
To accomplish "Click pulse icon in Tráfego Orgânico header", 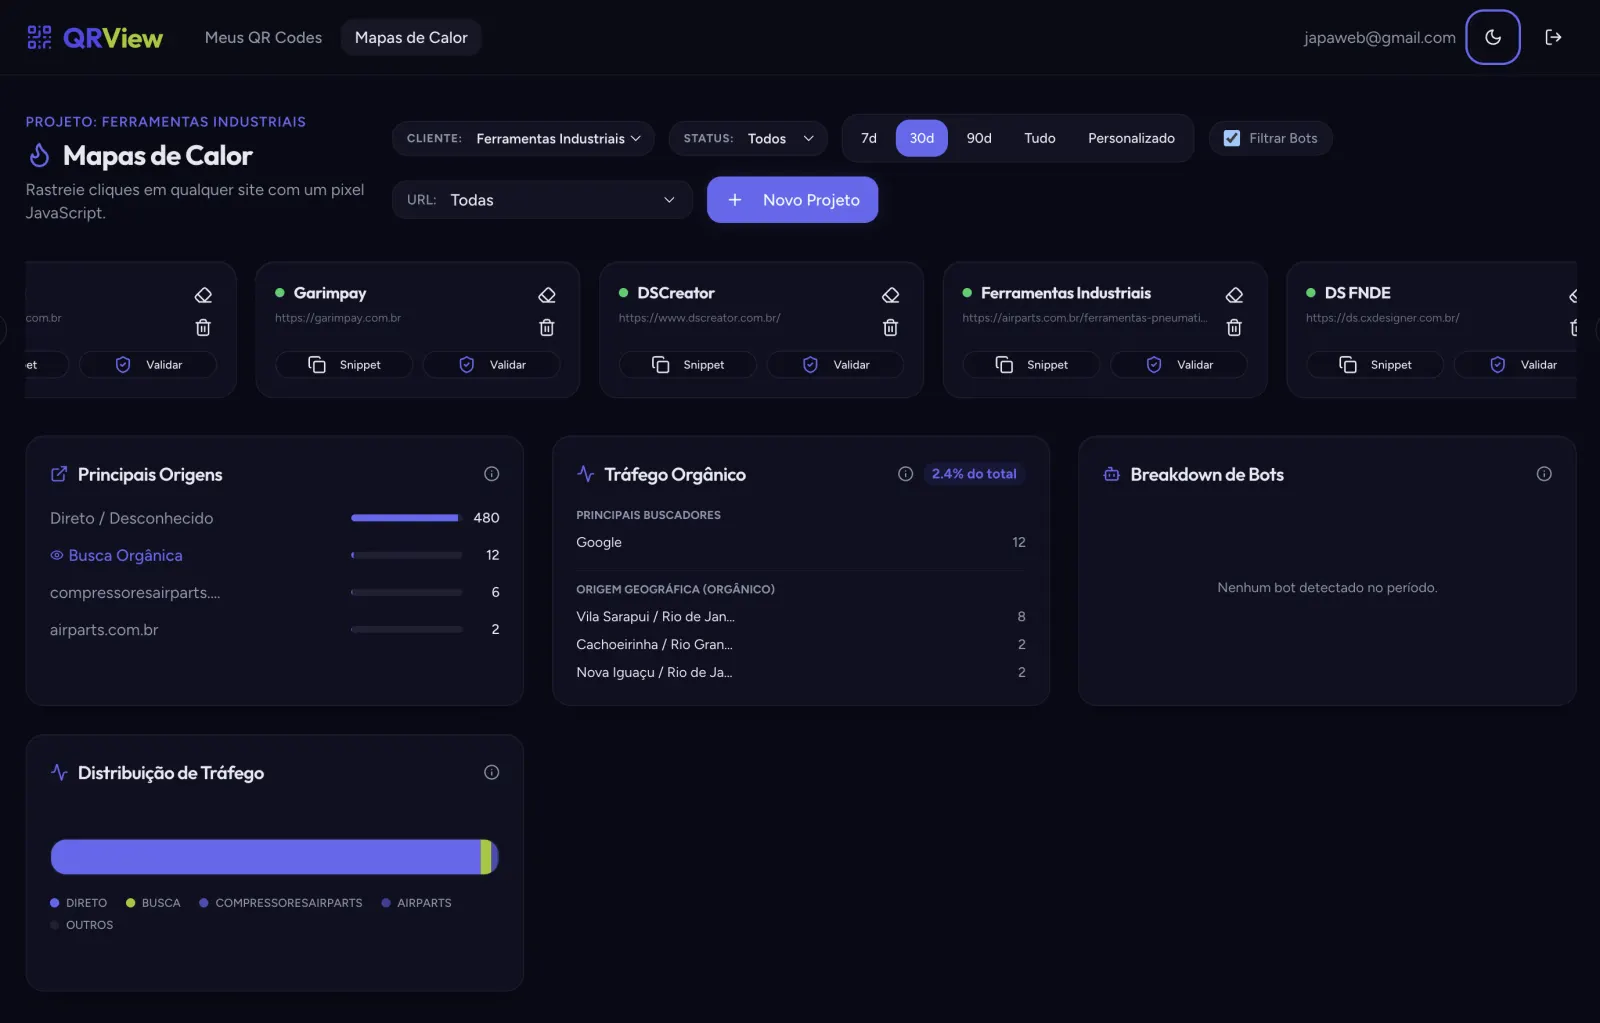I will tap(586, 474).
